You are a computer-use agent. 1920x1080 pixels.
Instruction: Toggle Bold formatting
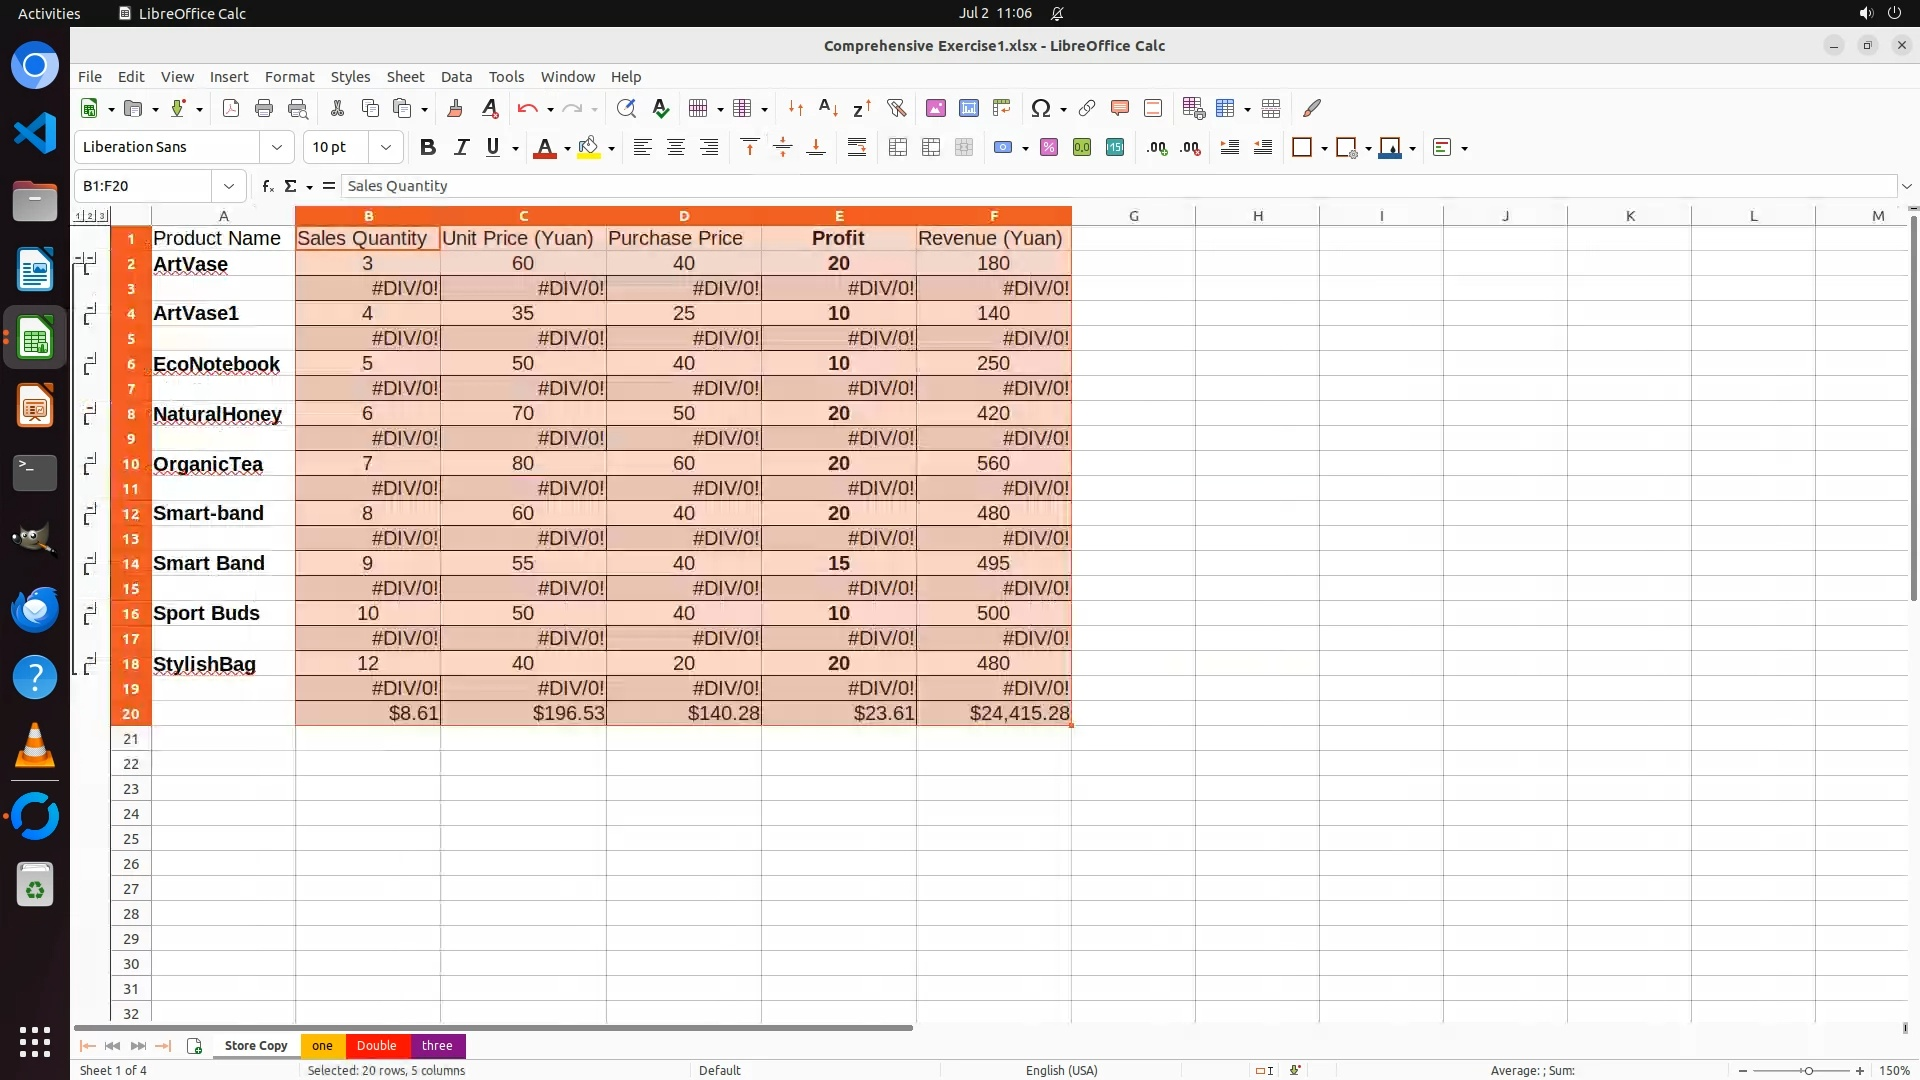[x=428, y=147]
